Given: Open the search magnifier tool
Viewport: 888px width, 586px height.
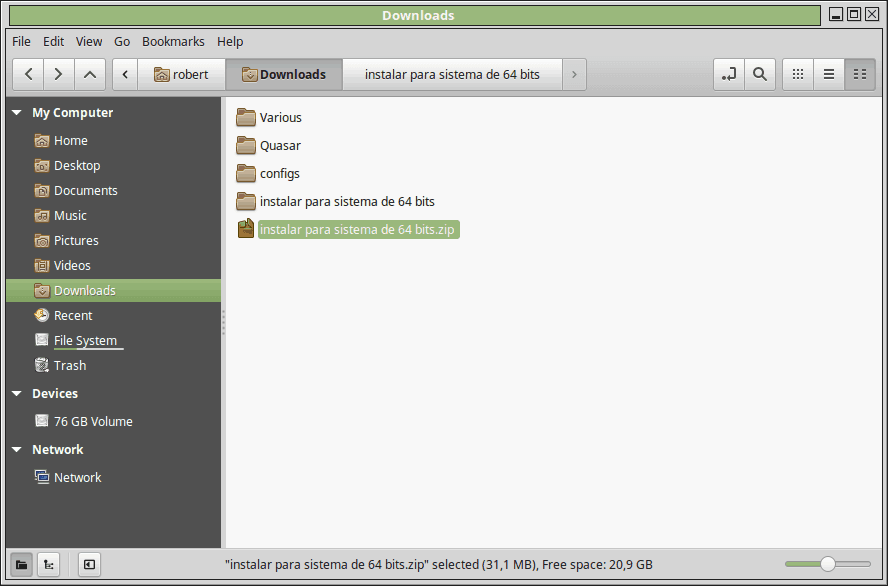Looking at the screenshot, I should [759, 74].
